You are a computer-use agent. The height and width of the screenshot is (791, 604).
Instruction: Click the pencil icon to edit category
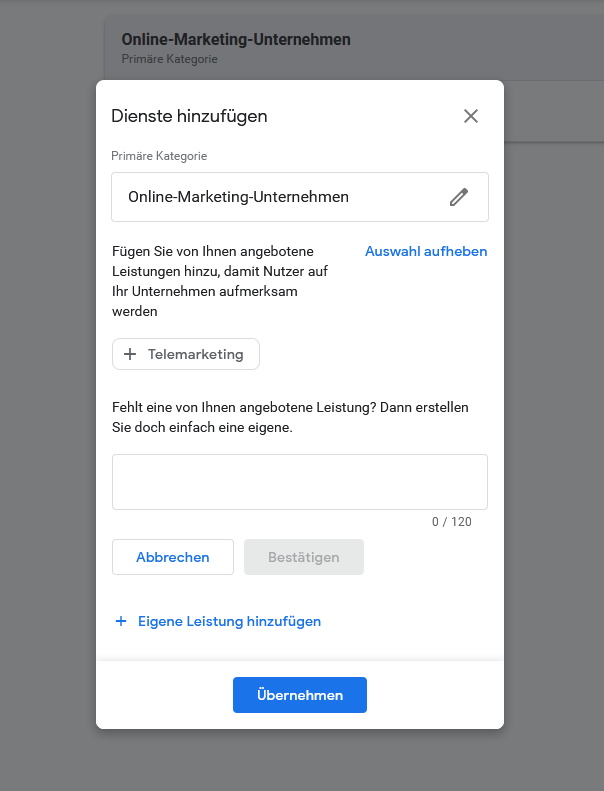click(459, 197)
